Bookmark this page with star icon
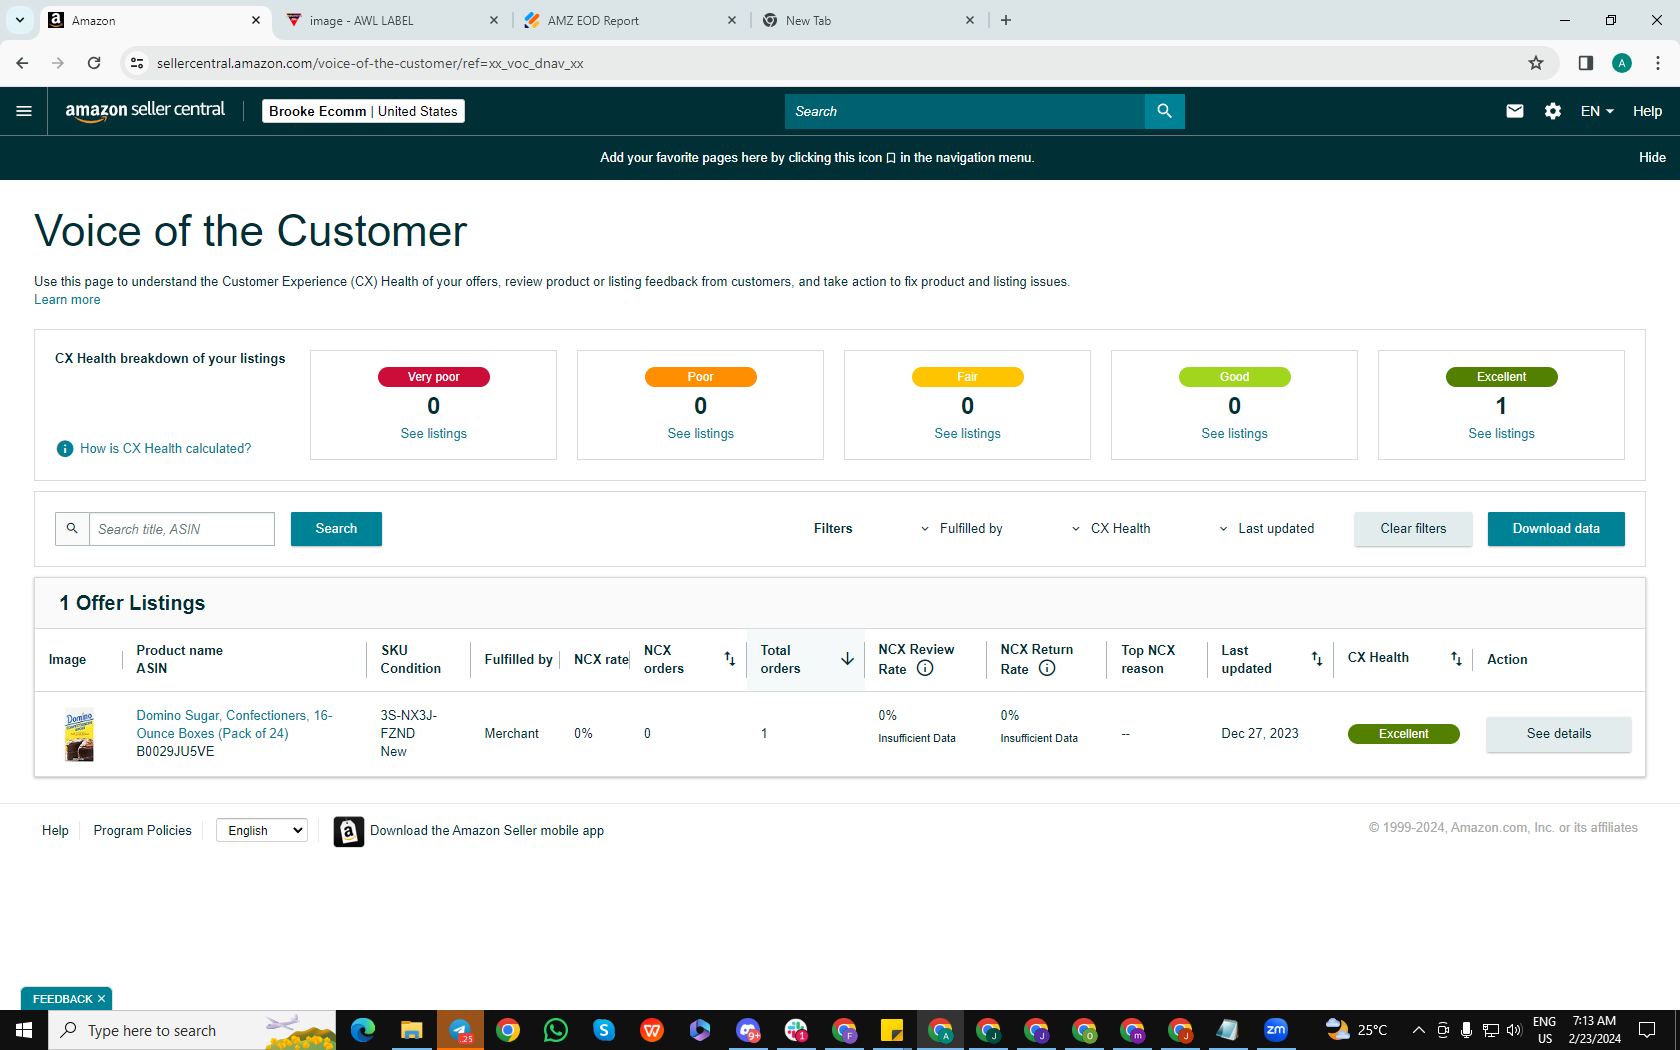The image size is (1680, 1050). 1536,63
